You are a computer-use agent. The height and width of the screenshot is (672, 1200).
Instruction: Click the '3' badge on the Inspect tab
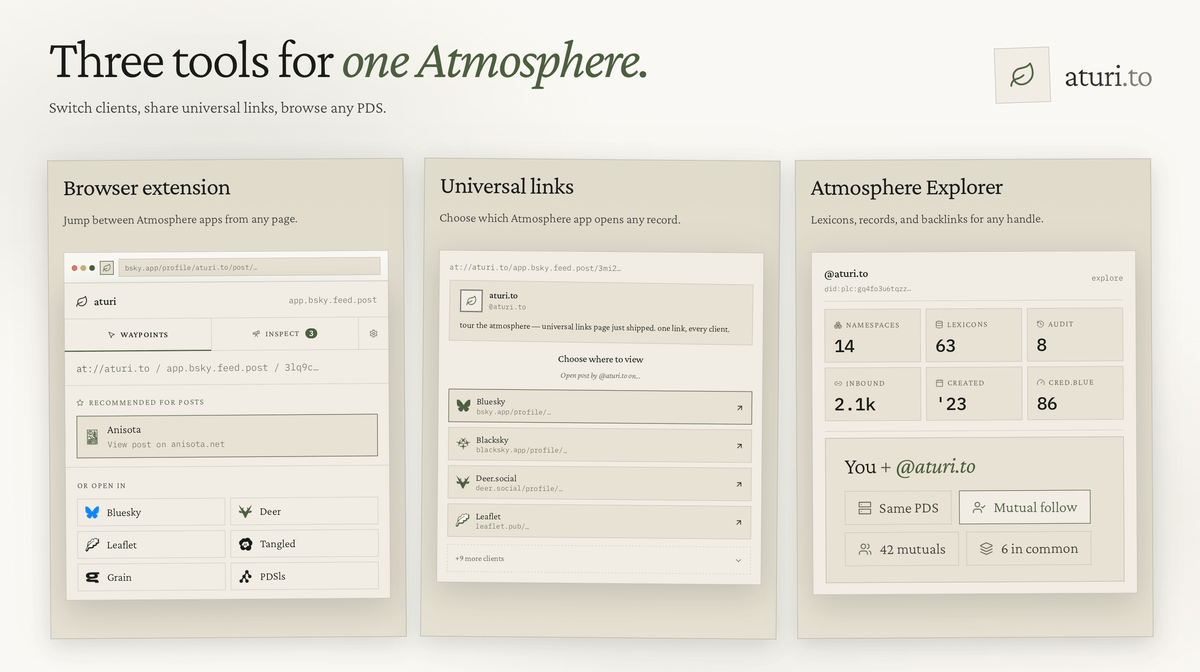[x=311, y=334]
